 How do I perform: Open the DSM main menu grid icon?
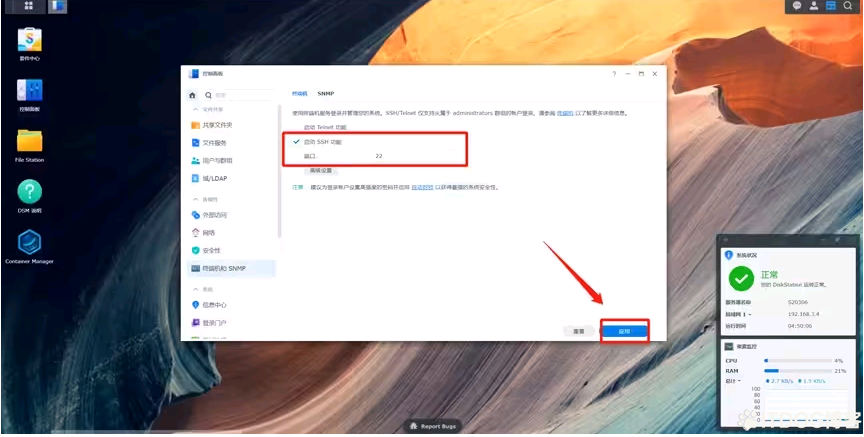pyautogui.click(x=28, y=6)
